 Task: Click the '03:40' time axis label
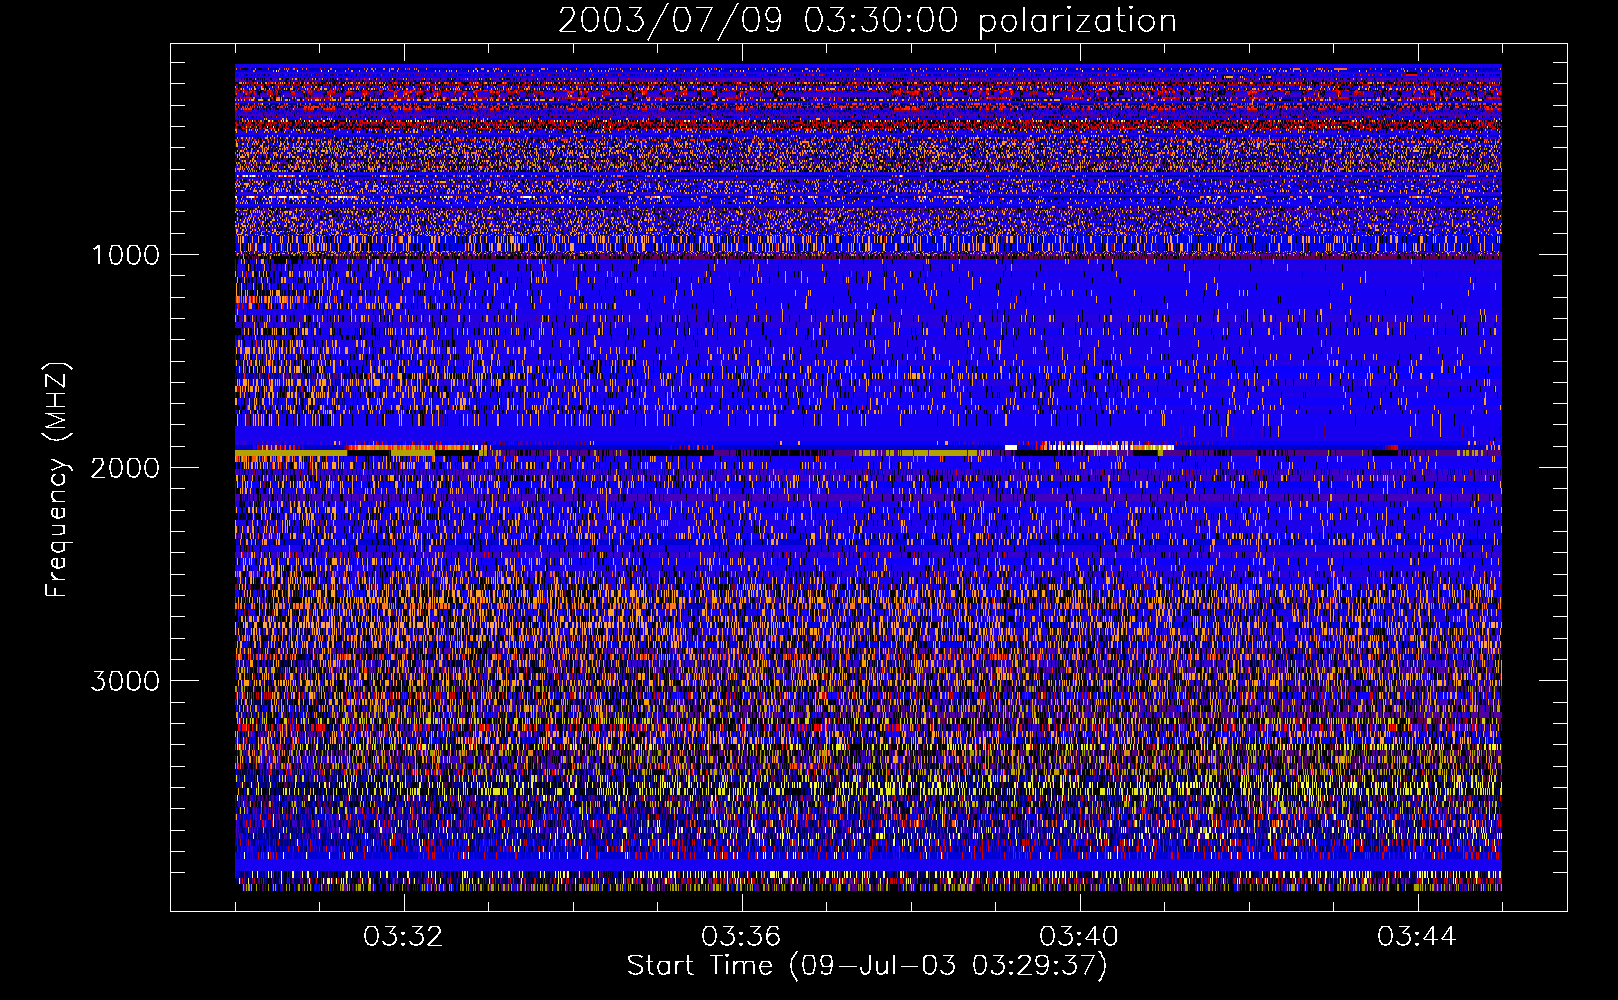[1079, 937]
